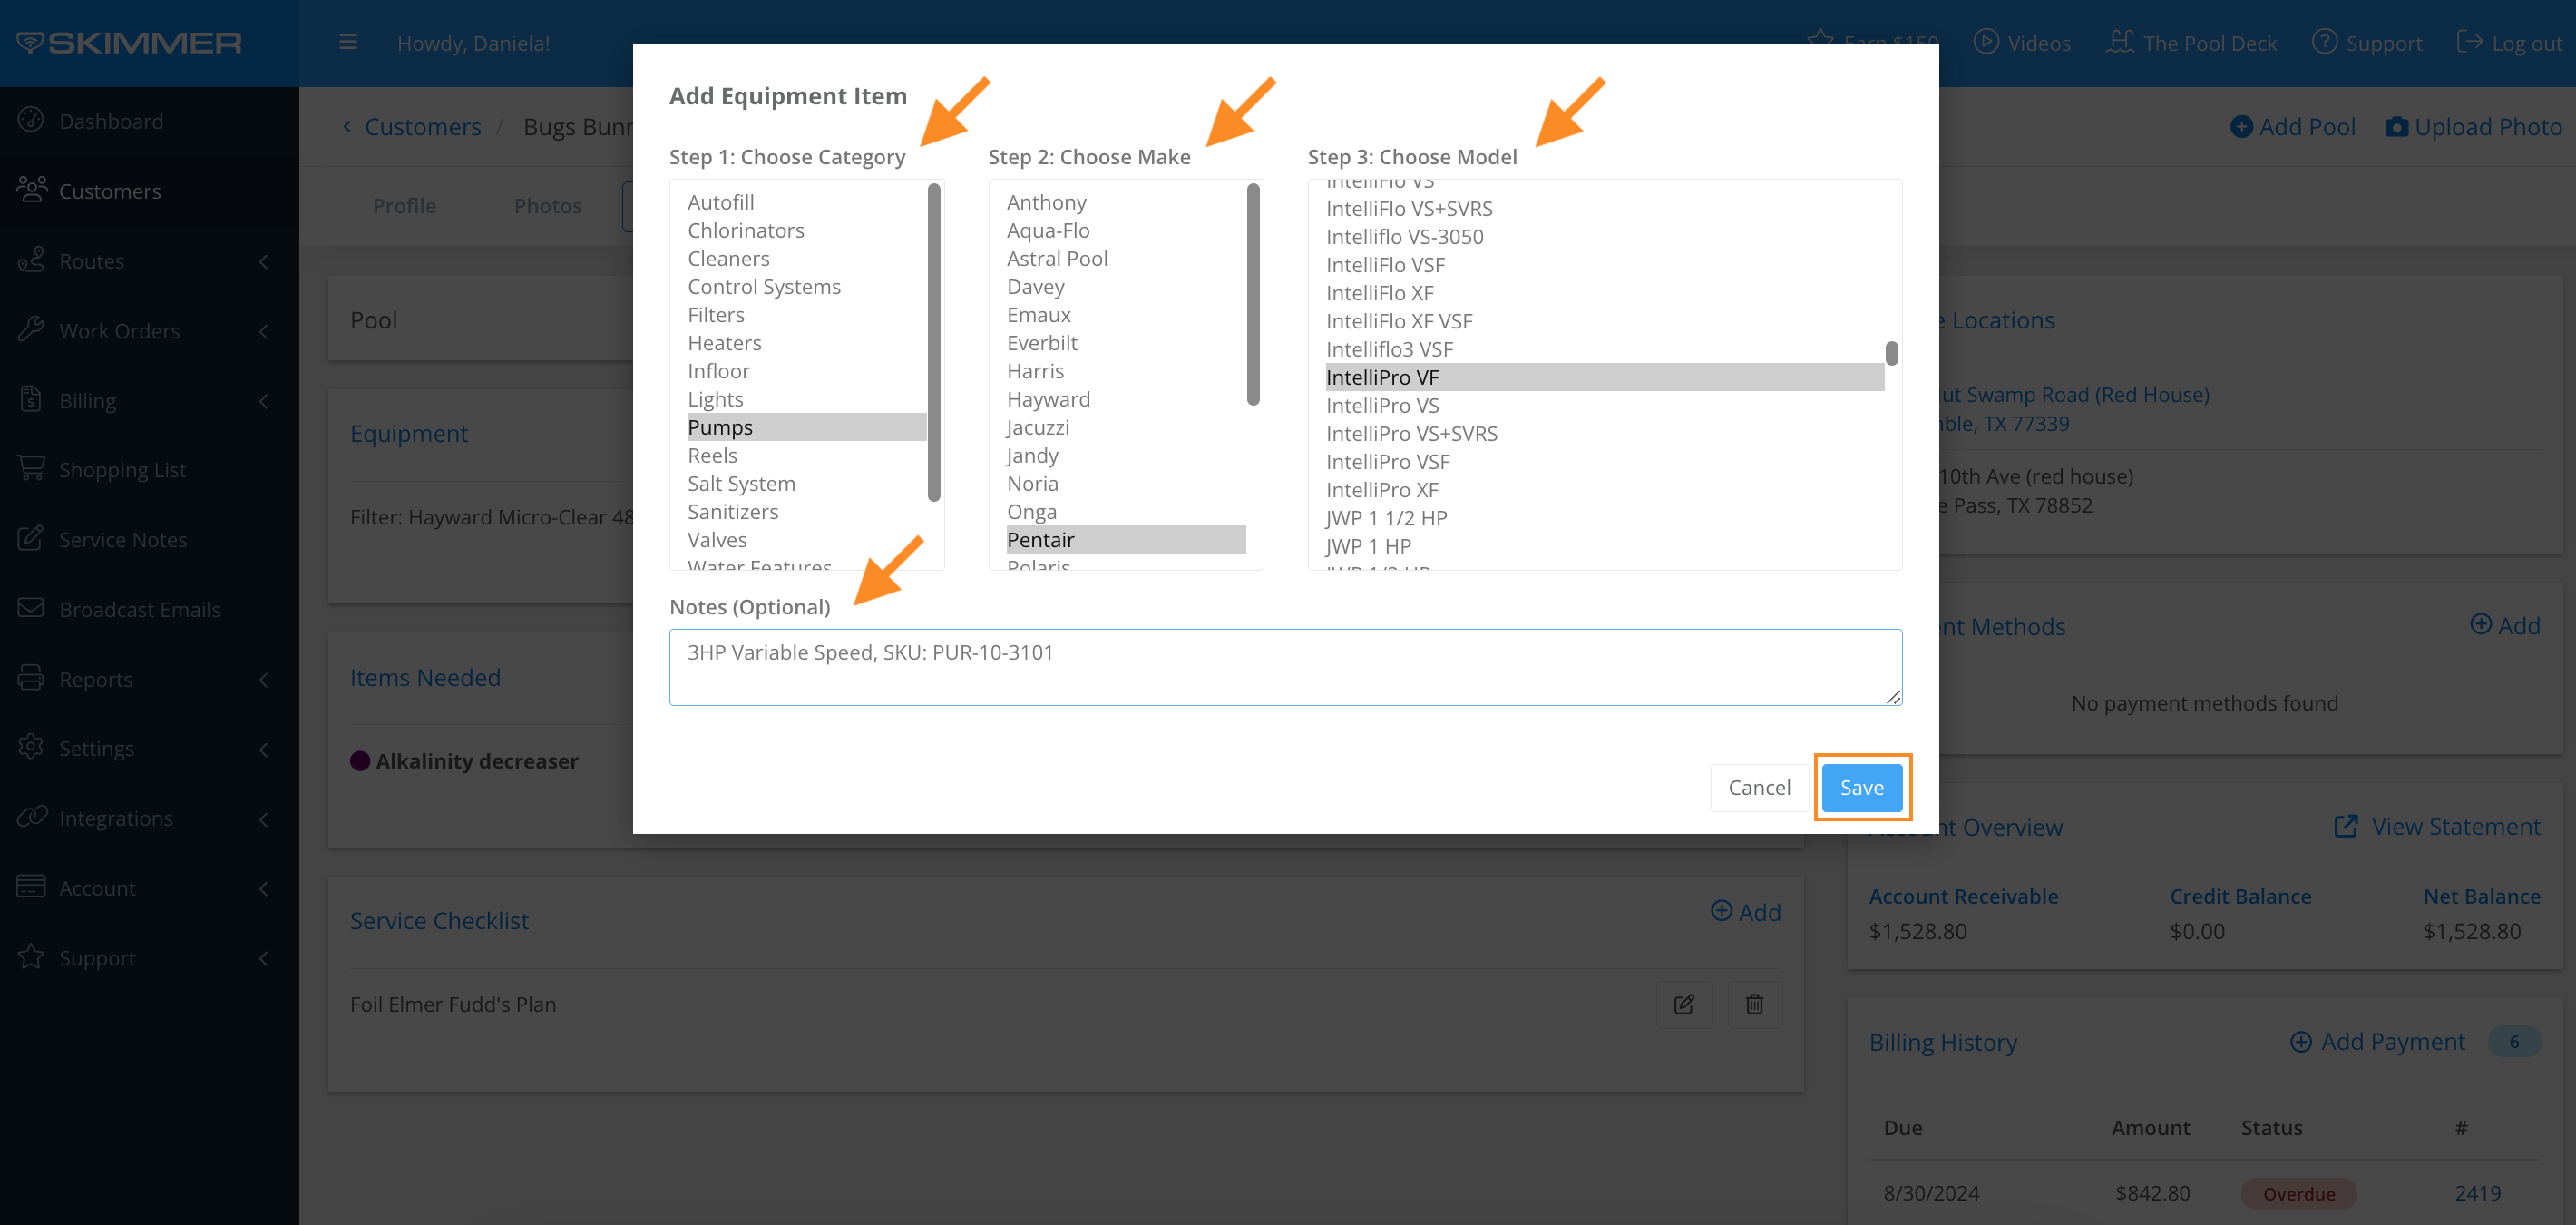Delete Foil Elmer Fudd's Plan checklist
The width and height of the screenshot is (2576, 1225).
[1754, 1004]
